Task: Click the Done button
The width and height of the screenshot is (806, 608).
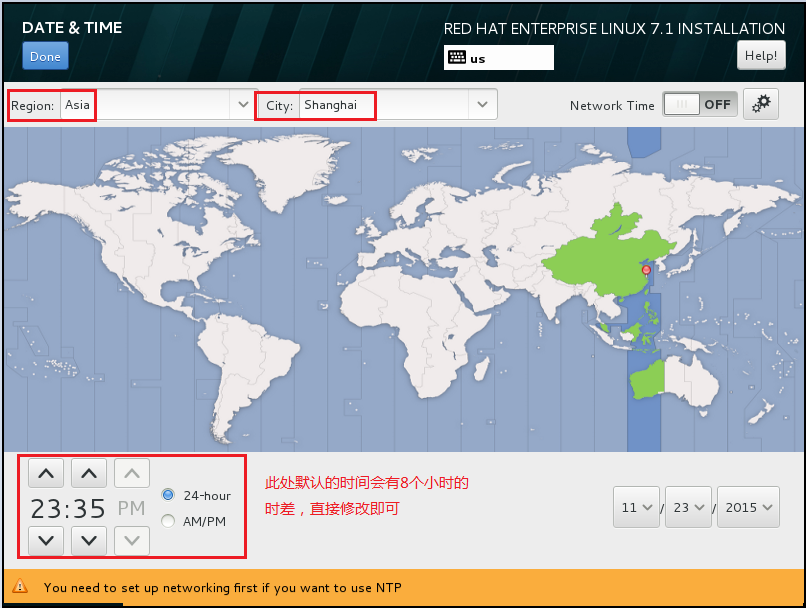Action: coord(45,56)
